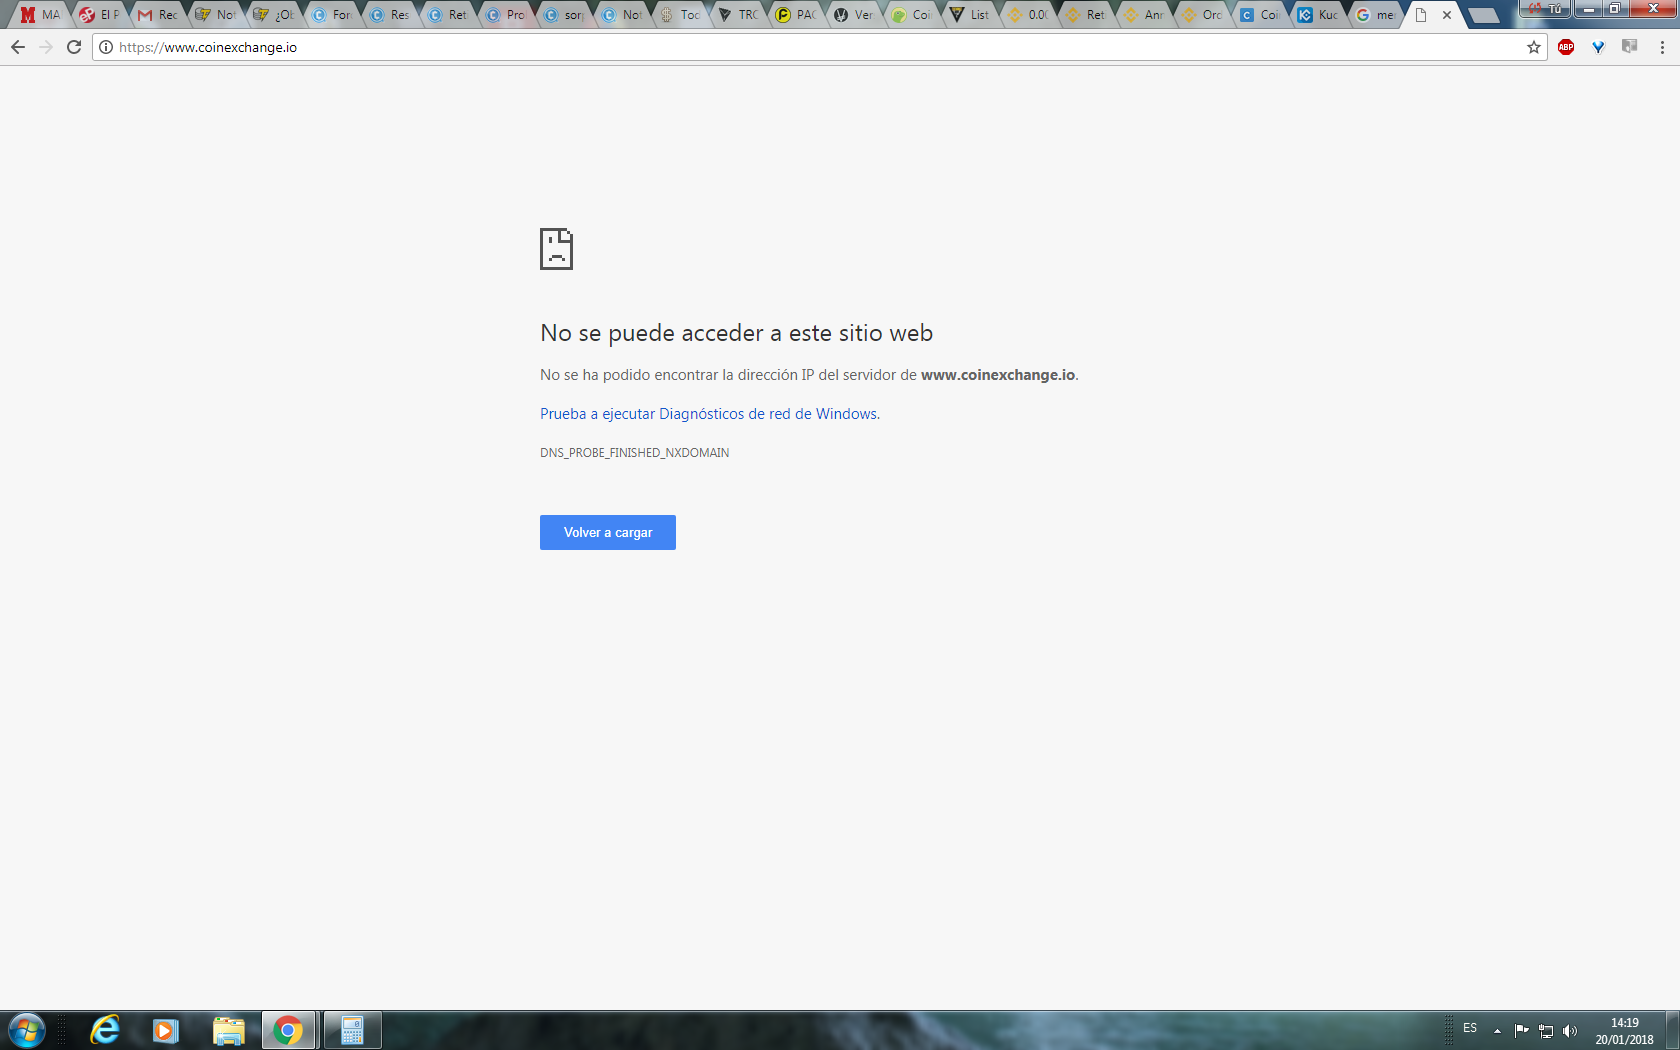Open the Calculator from the taskbar
Viewport: 1680px width, 1050px height.
click(352, 1030)
